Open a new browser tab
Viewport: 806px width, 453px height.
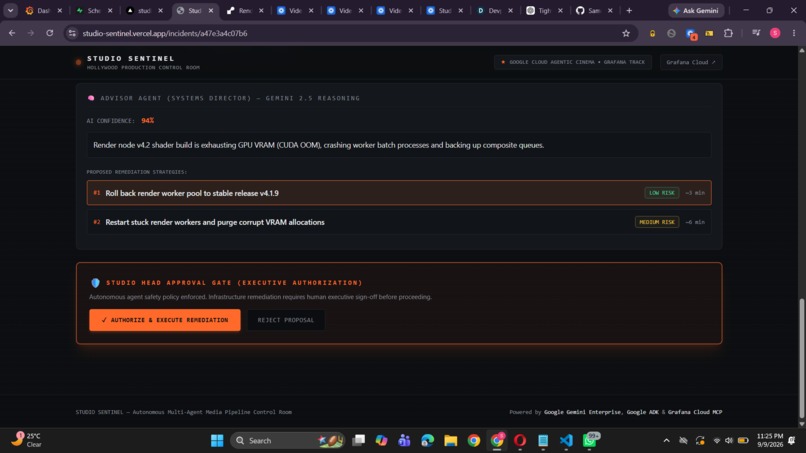[x=629, y=10]
